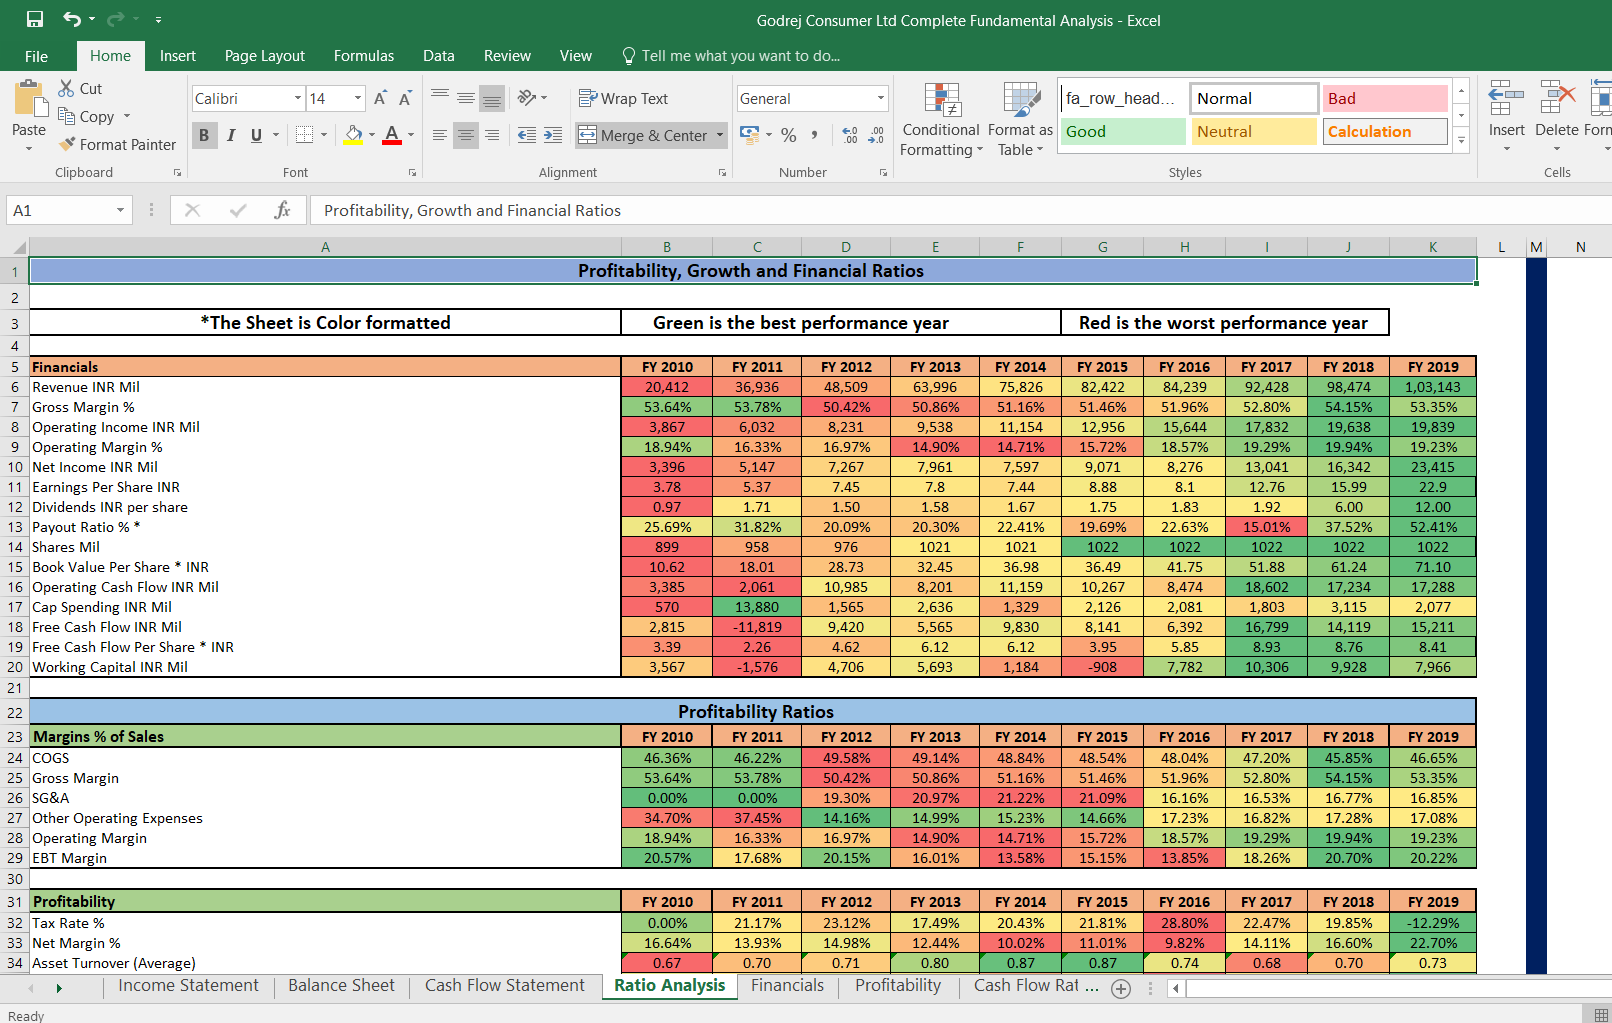Open the General number format dropdown

[881, 98]
